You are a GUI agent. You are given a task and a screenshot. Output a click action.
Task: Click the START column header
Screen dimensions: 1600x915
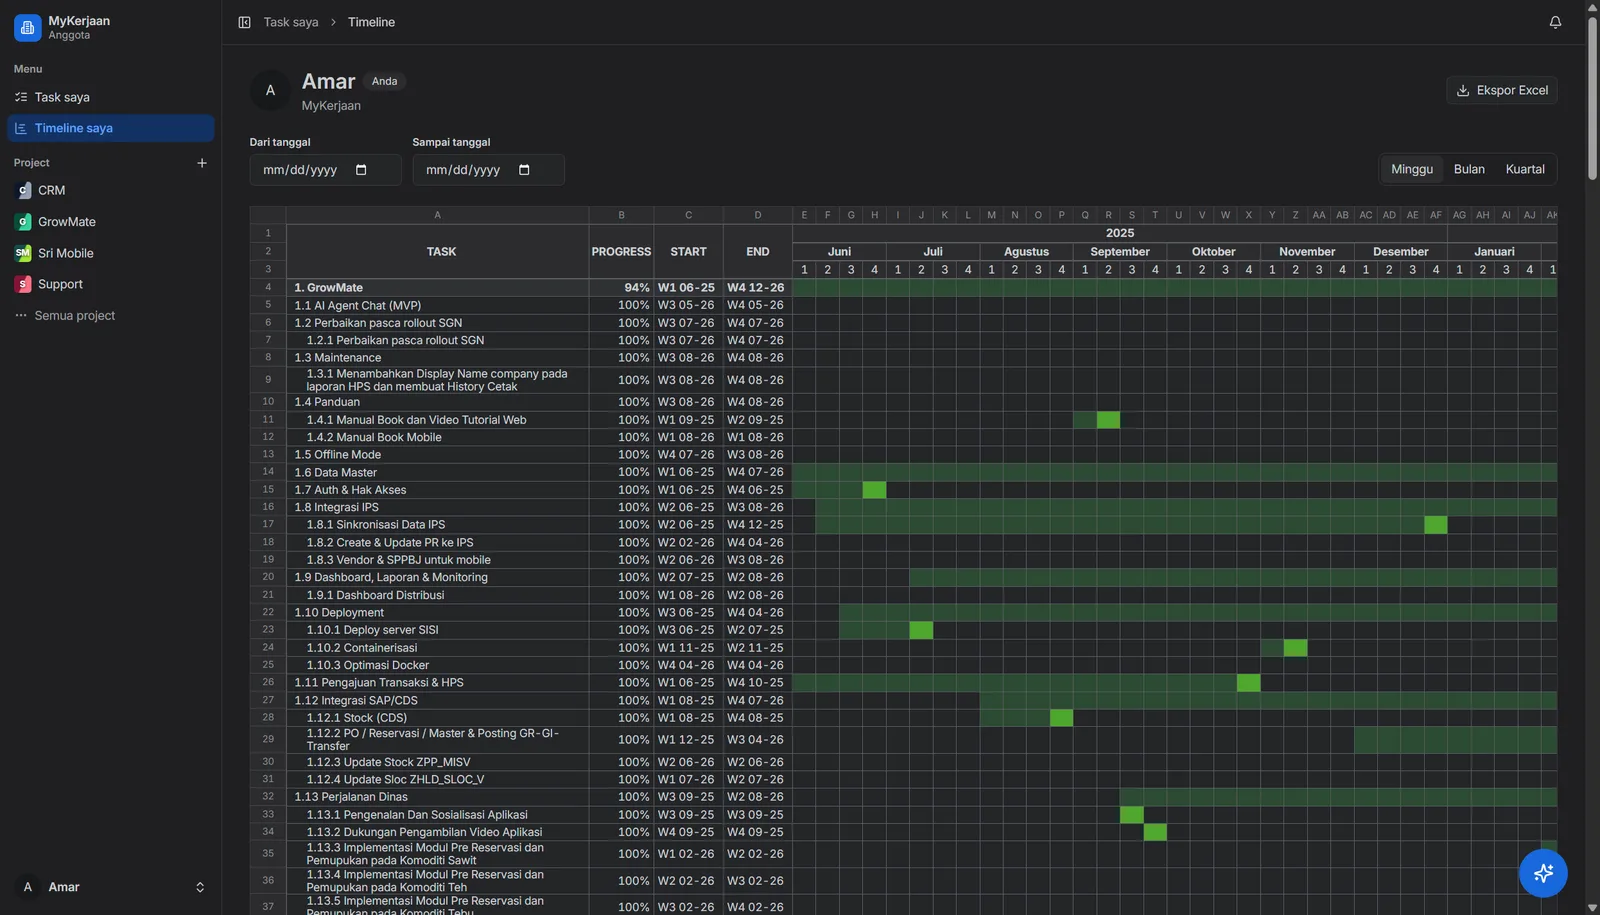click(688, 252)
